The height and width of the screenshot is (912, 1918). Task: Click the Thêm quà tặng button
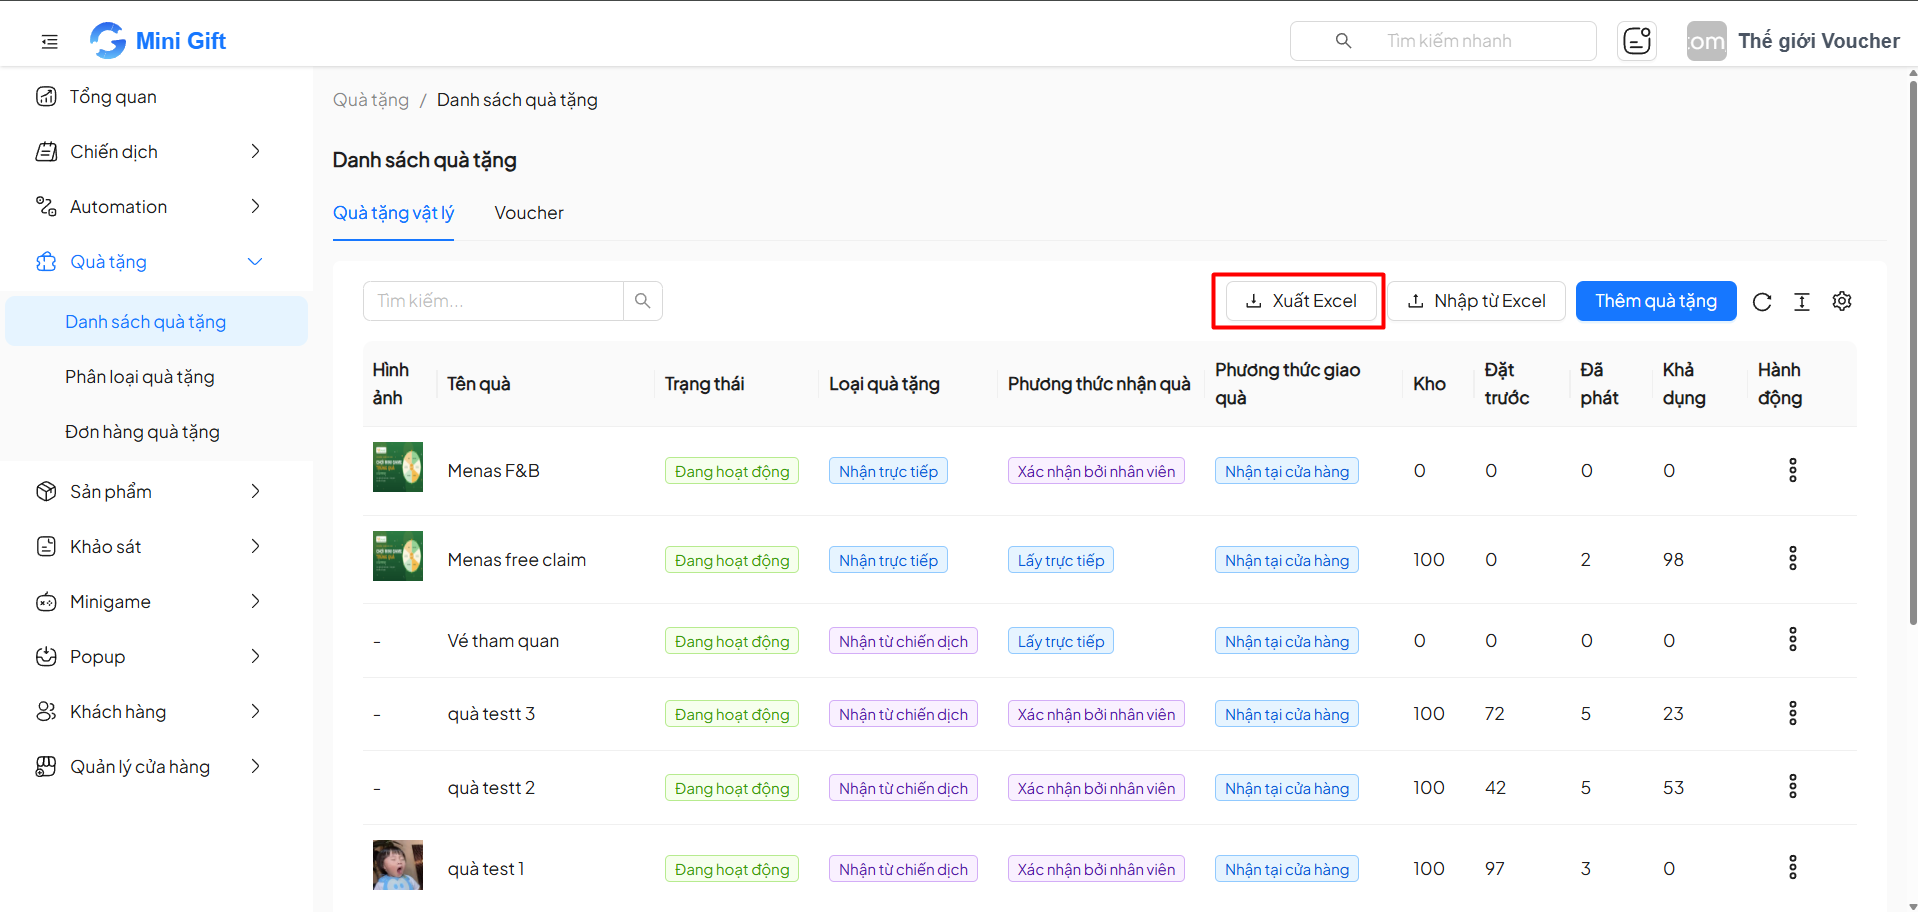click(x=1656, y=301)
